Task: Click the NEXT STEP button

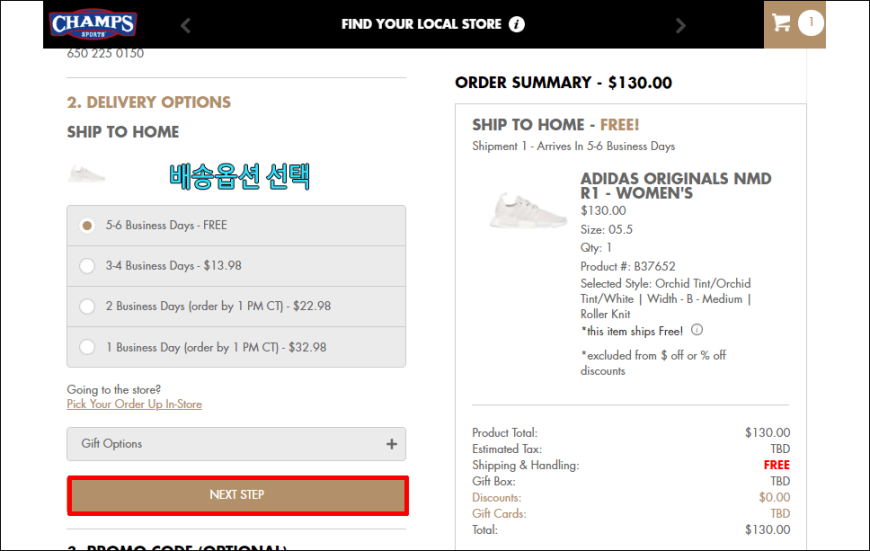Action: coord(238,495)
